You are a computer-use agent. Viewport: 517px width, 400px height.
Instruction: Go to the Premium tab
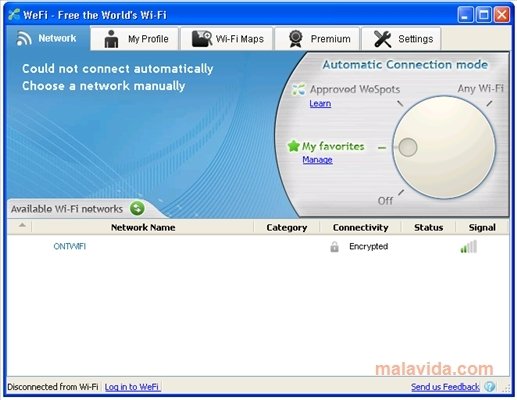pos(317,39)
